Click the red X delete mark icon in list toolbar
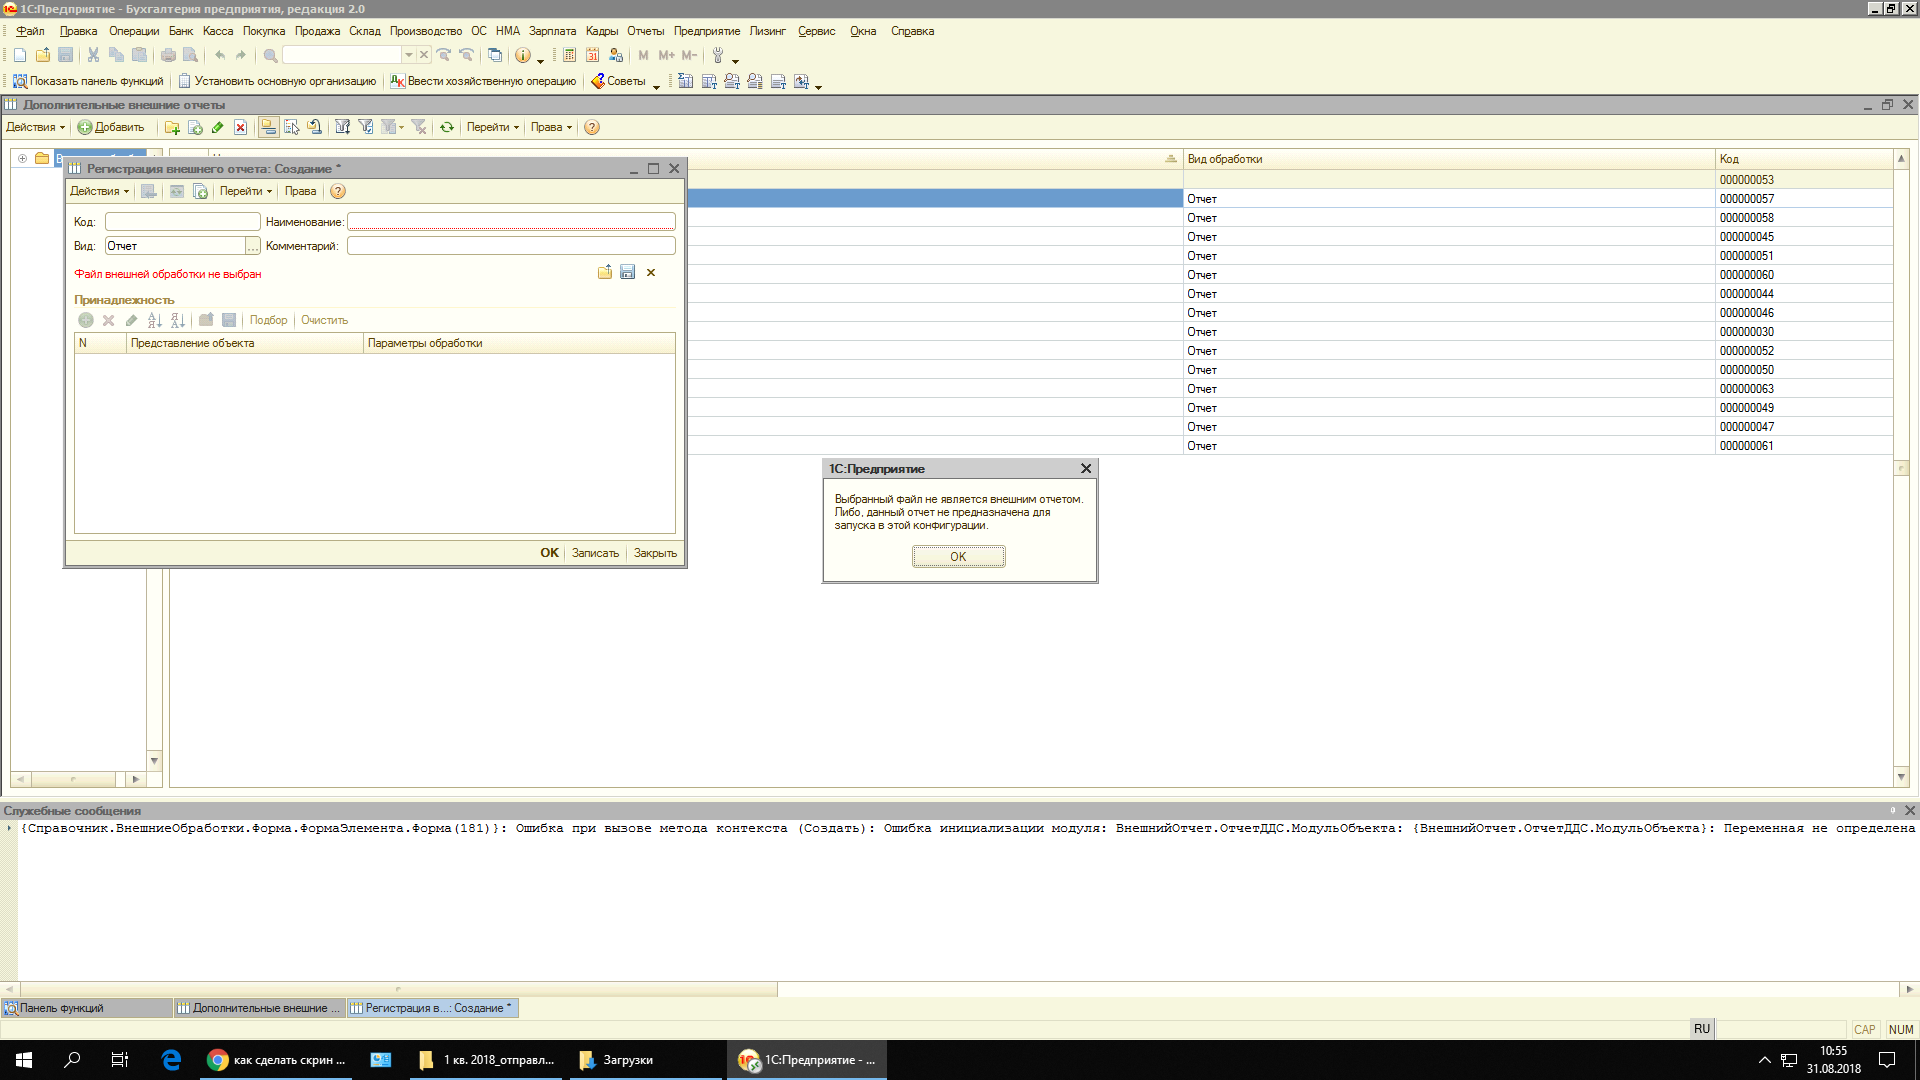 [x=240, y=127]
